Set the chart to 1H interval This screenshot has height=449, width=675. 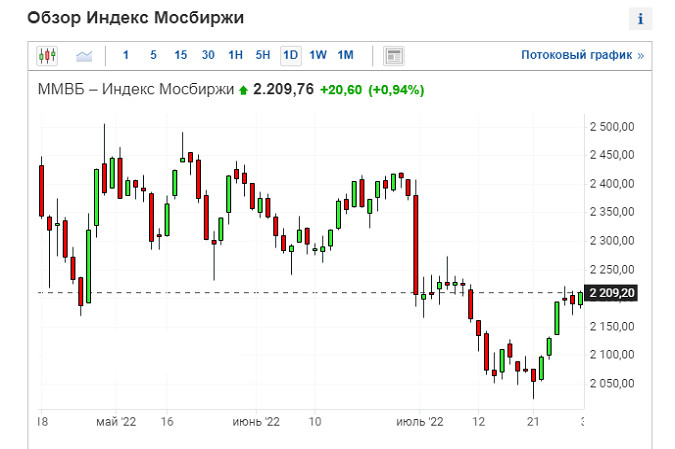pyautogui.click(x=235, y=55)
